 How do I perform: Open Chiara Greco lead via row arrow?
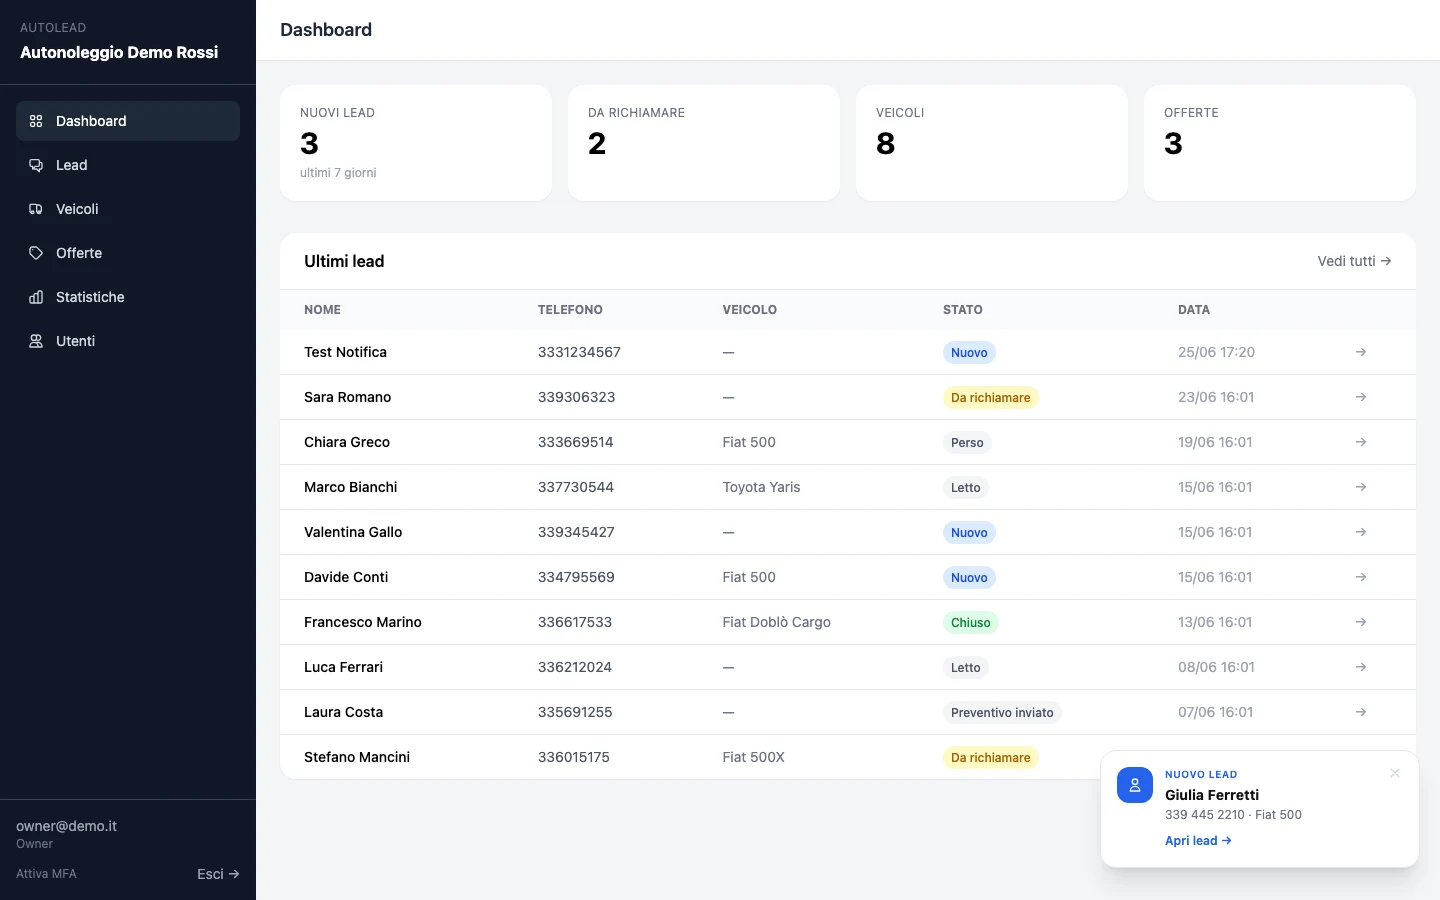(x=1361, y=442)
